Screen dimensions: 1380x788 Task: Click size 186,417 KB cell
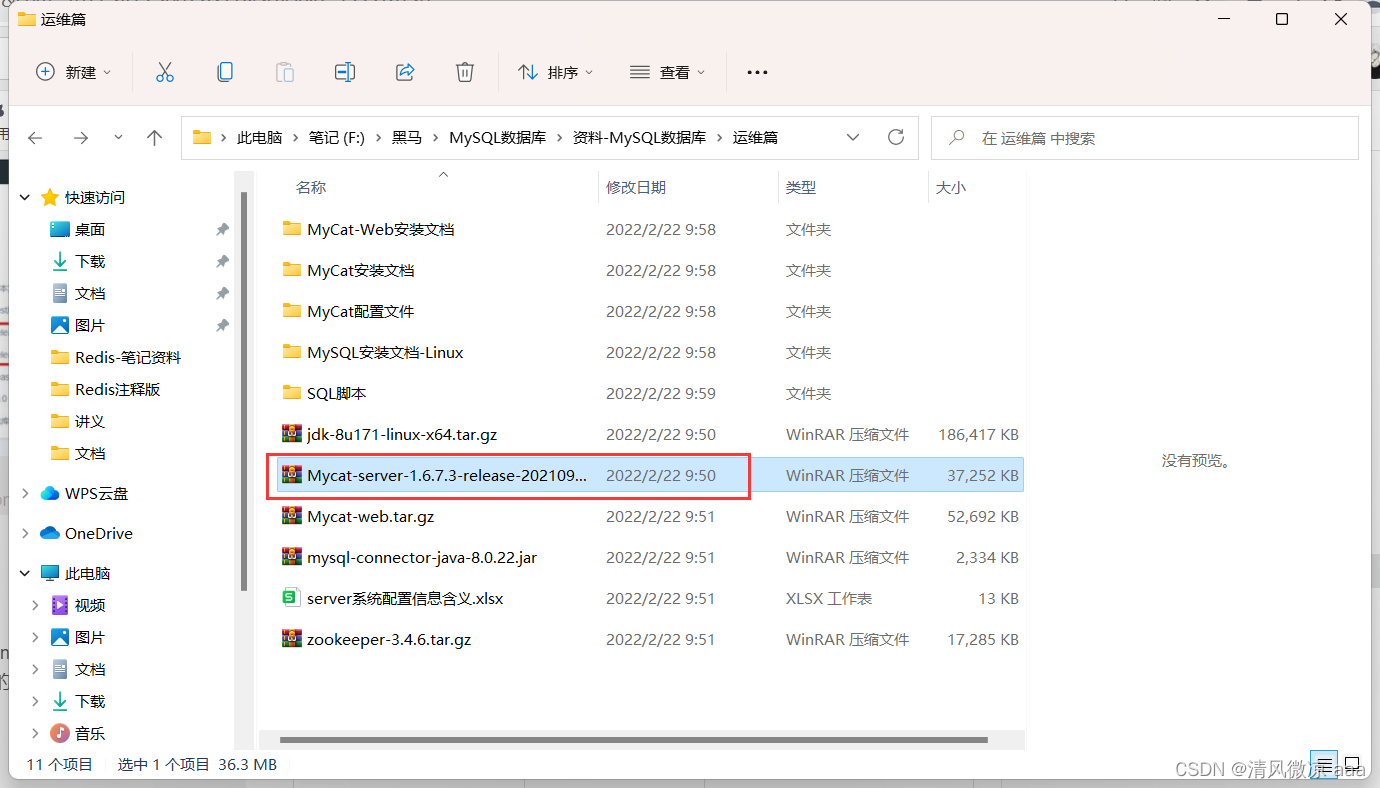978,434
